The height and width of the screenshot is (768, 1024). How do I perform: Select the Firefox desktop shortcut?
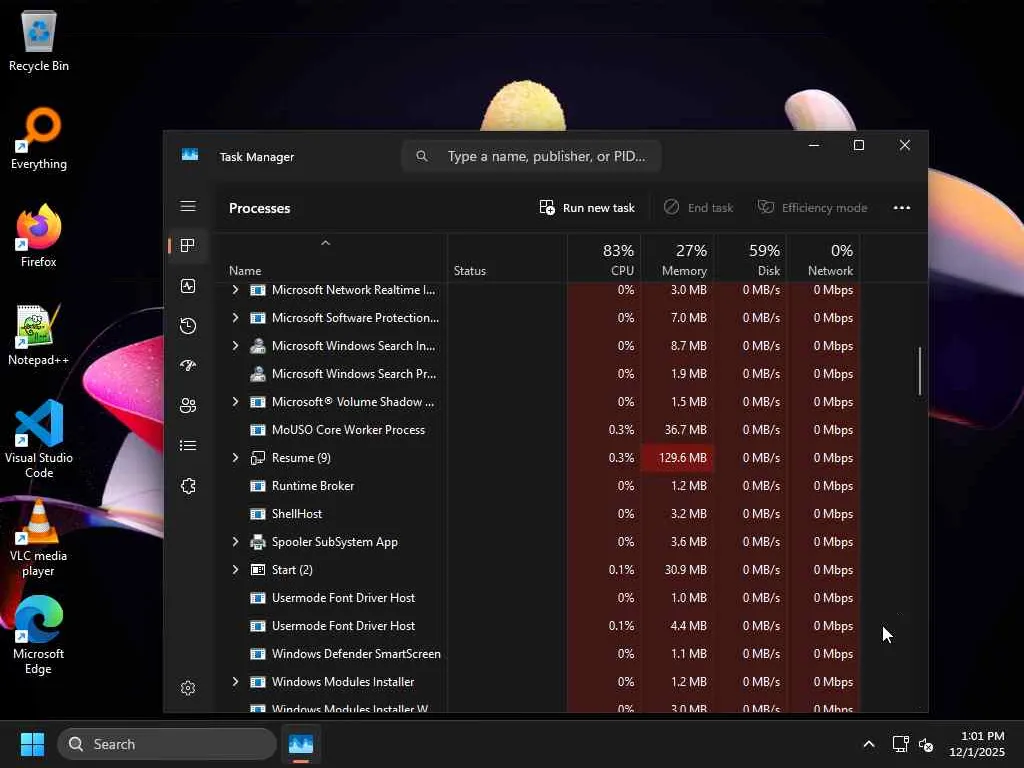pos(39,236)
